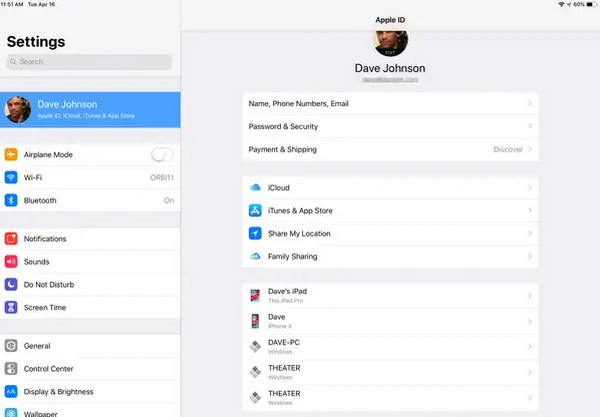The height and width of the screenshot is (417, 600).
Task: Select Control Center label in sidebar
Action: 49,369
